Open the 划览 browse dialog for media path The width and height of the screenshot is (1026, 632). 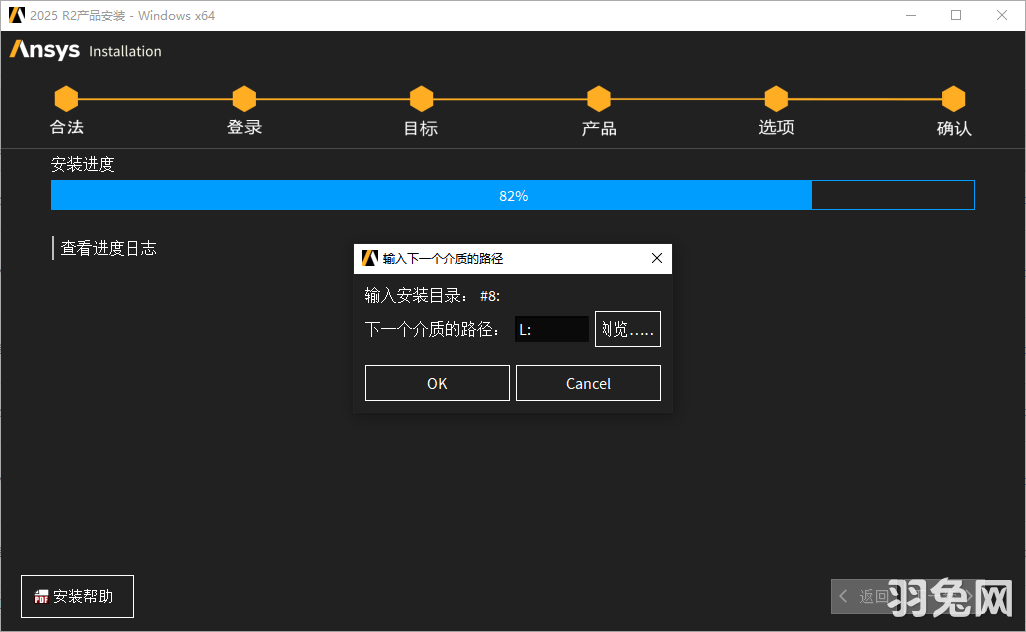point(627,328)
